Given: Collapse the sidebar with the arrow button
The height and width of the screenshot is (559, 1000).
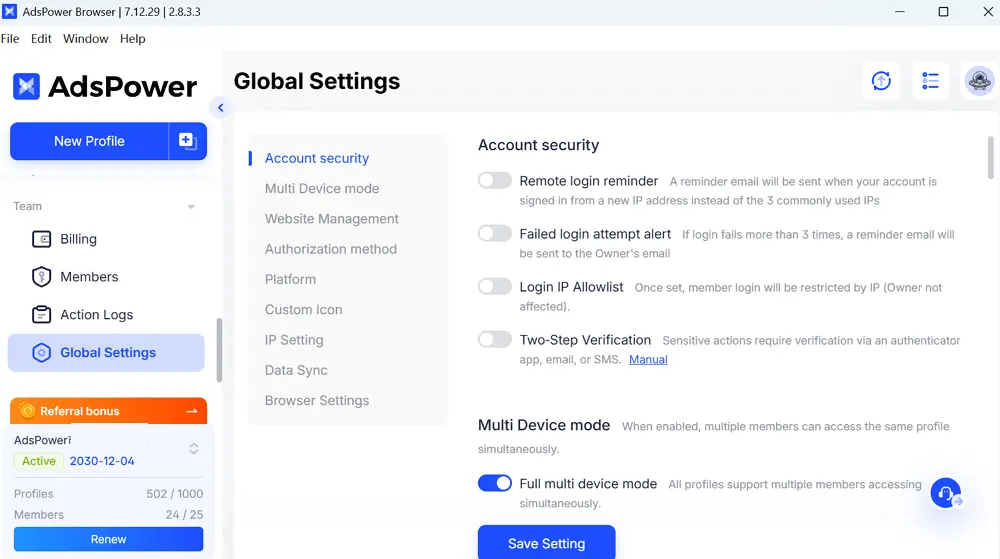Looking at the screenshot, I should click(221, 108).
